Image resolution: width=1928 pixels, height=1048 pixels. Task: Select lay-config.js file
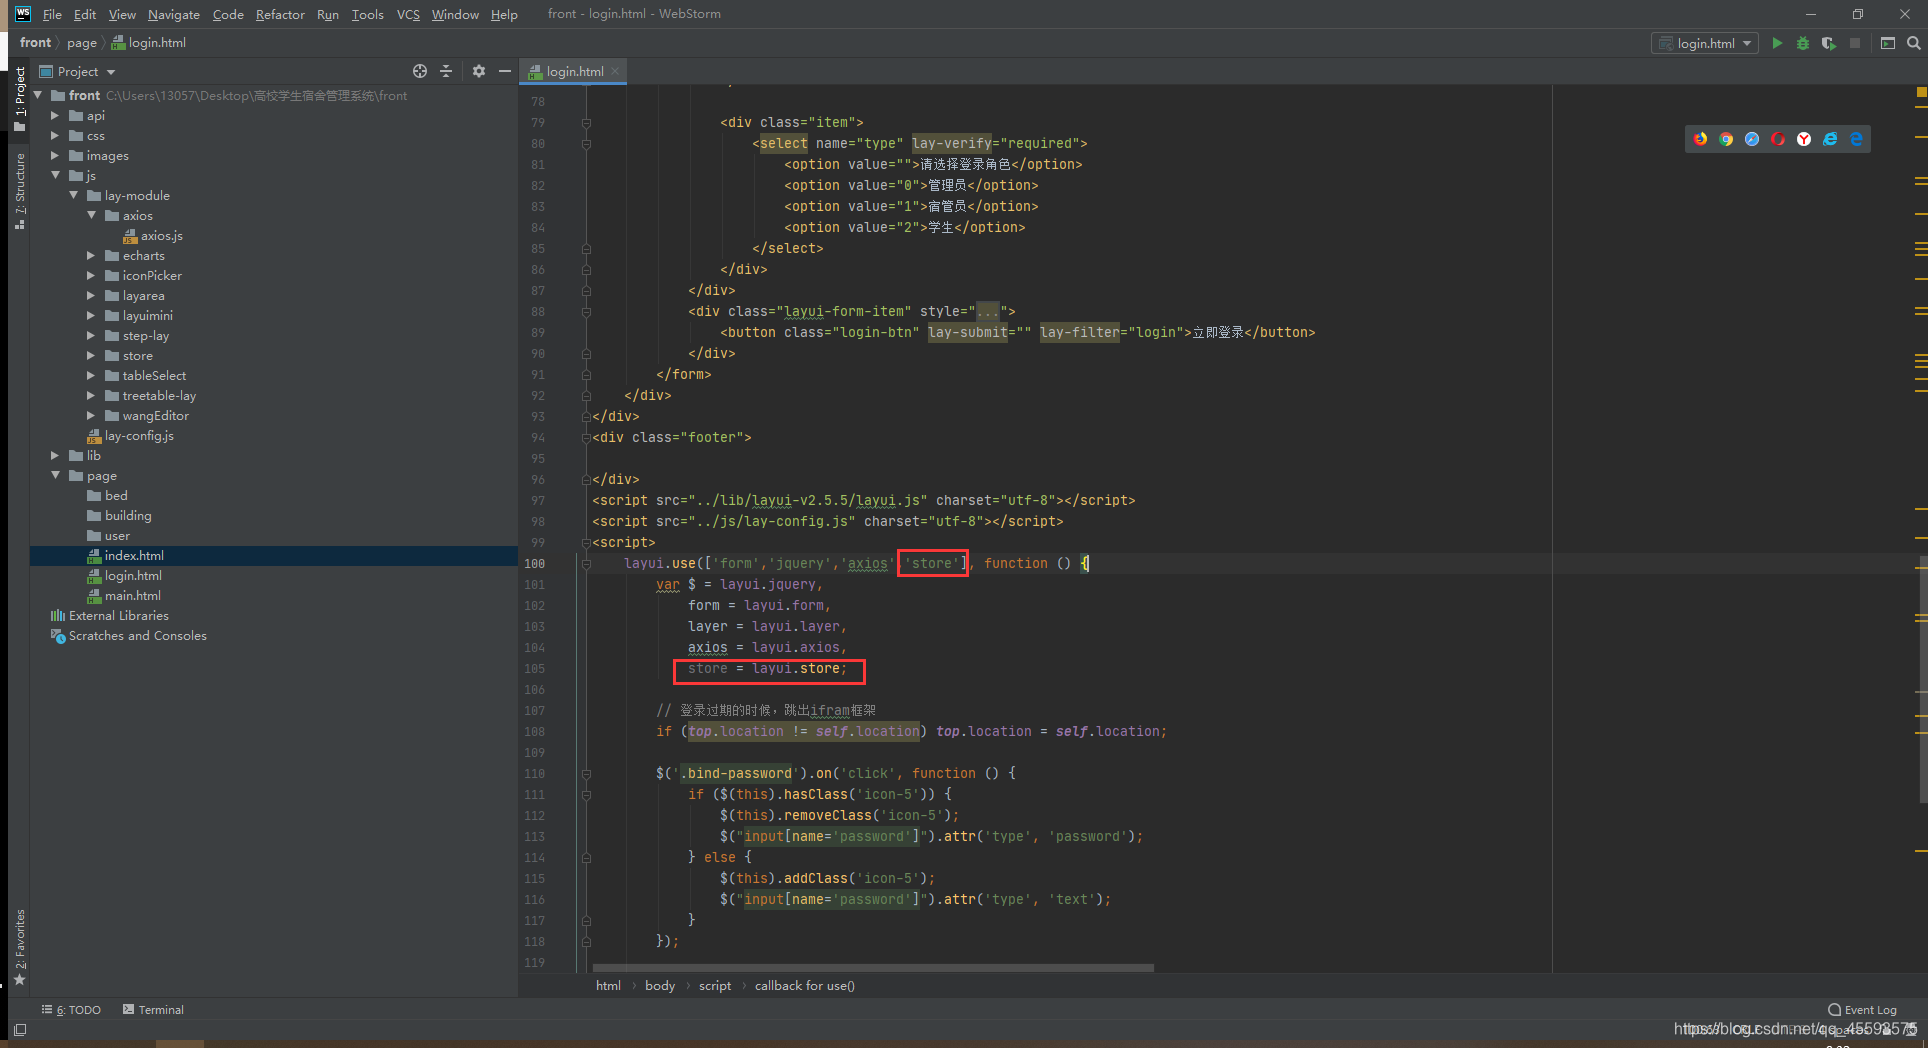(139, 435)
